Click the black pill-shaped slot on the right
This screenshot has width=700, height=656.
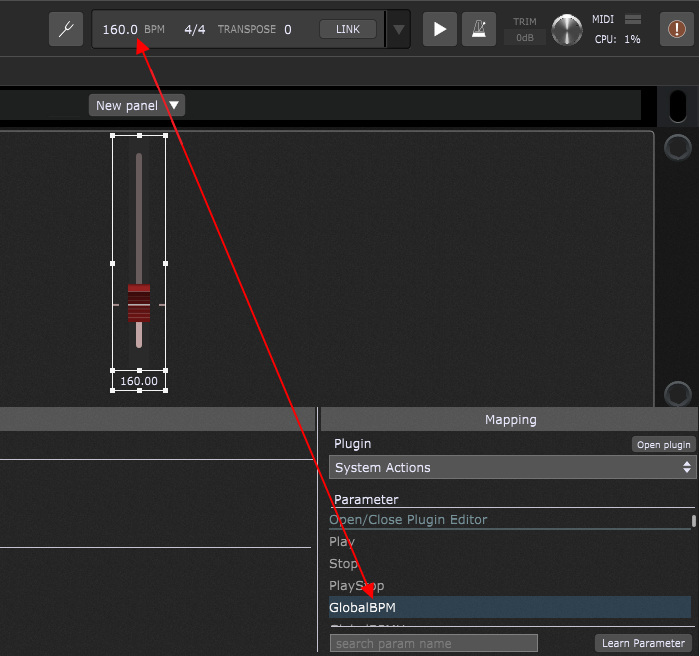coord(678,106)
